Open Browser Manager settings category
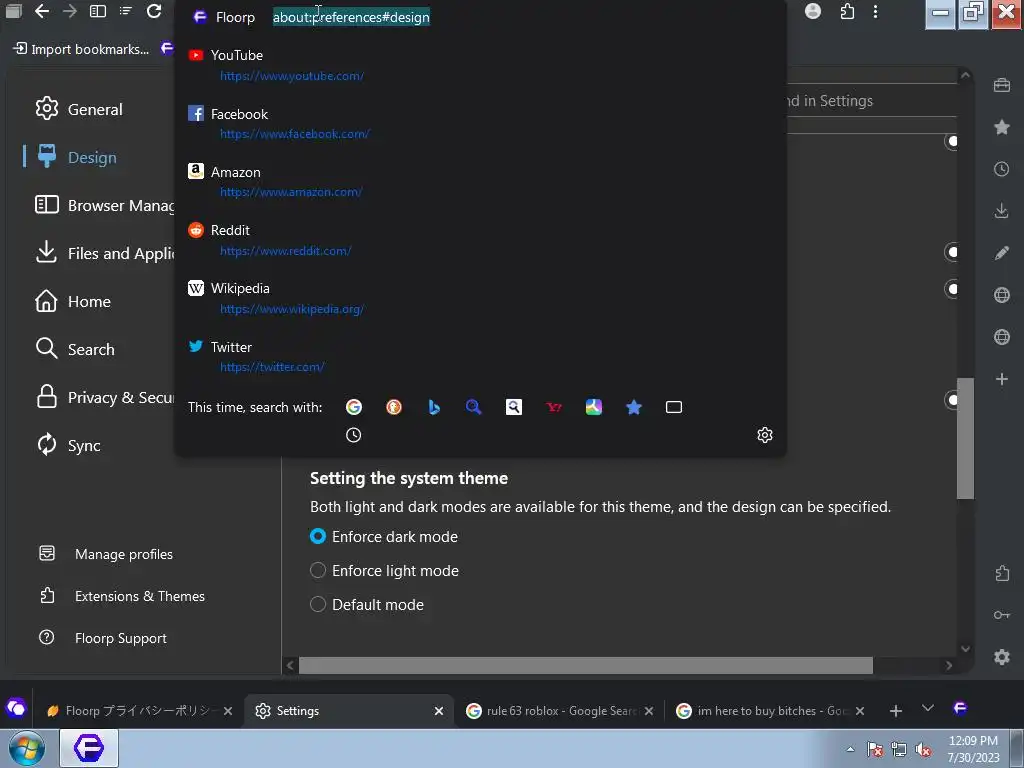Screen dimensions: 1024x768 (104, 205)
